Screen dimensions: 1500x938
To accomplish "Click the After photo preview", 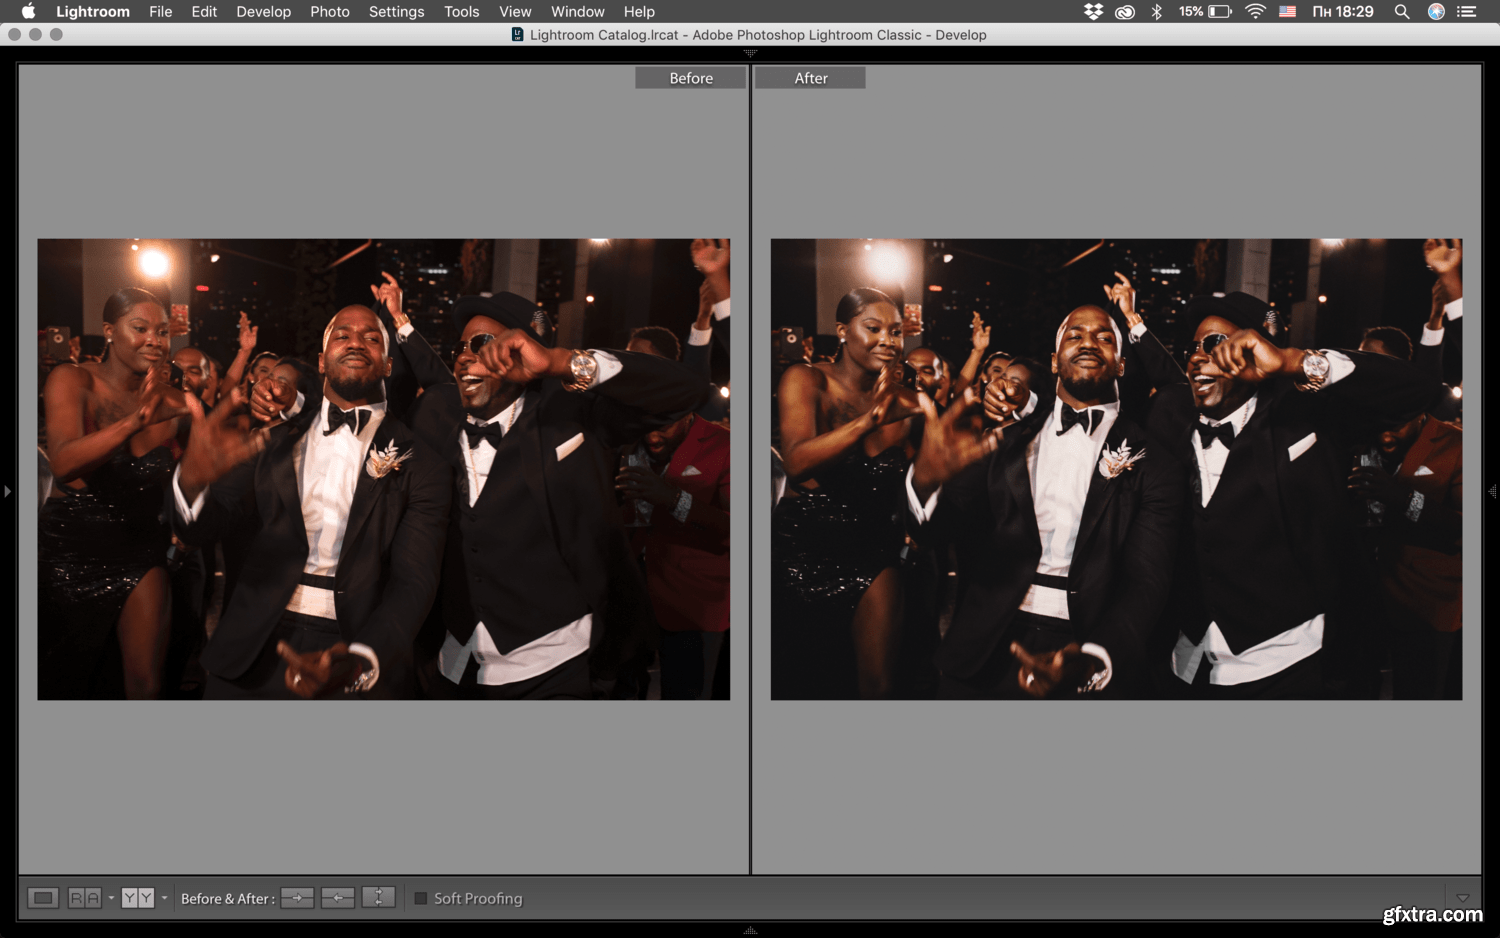I will (1116, 469).
